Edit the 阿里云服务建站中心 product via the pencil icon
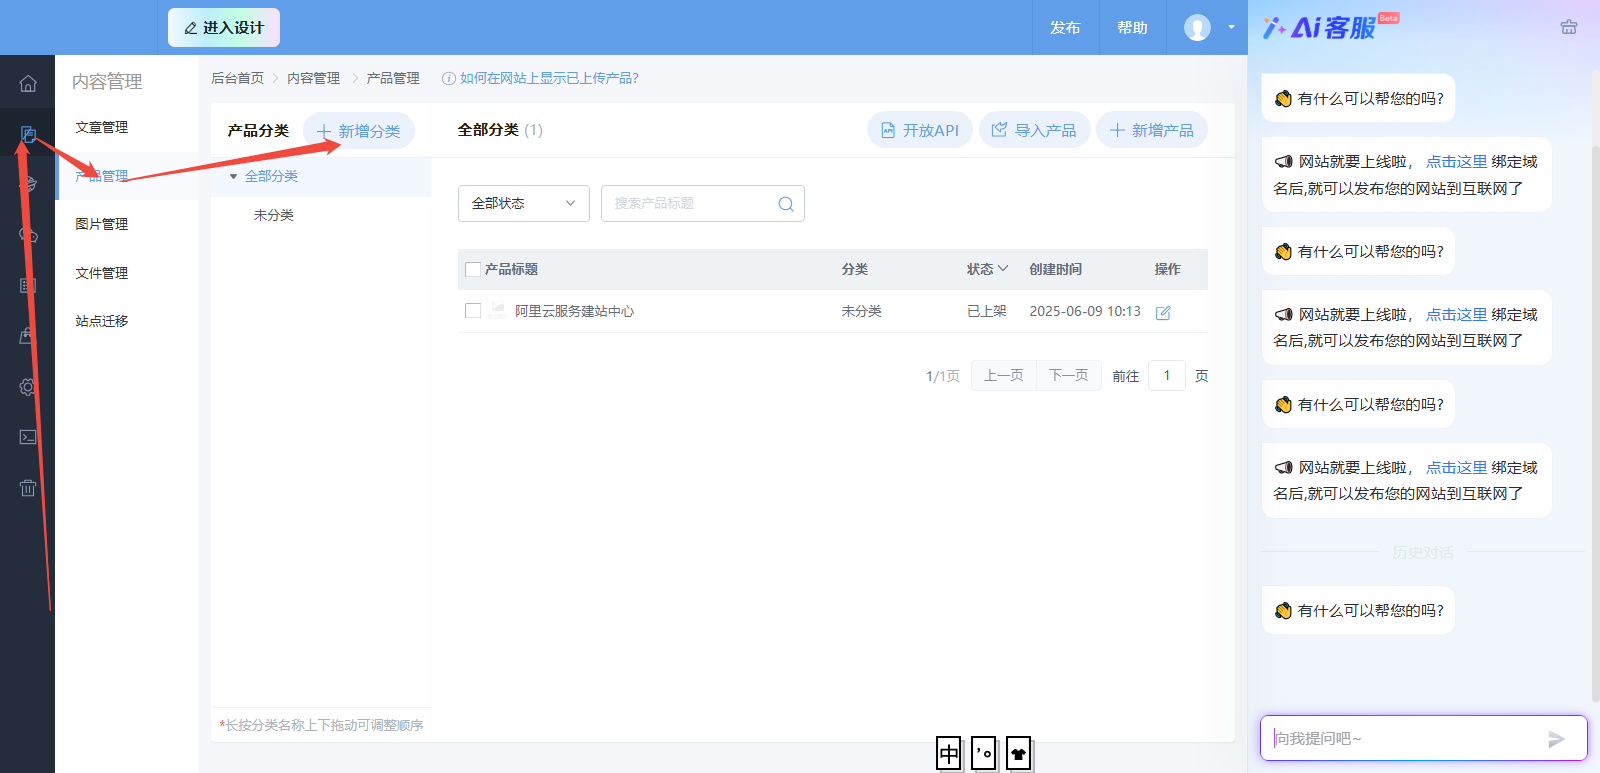The image size is (1600, 773). (1163, 312)
